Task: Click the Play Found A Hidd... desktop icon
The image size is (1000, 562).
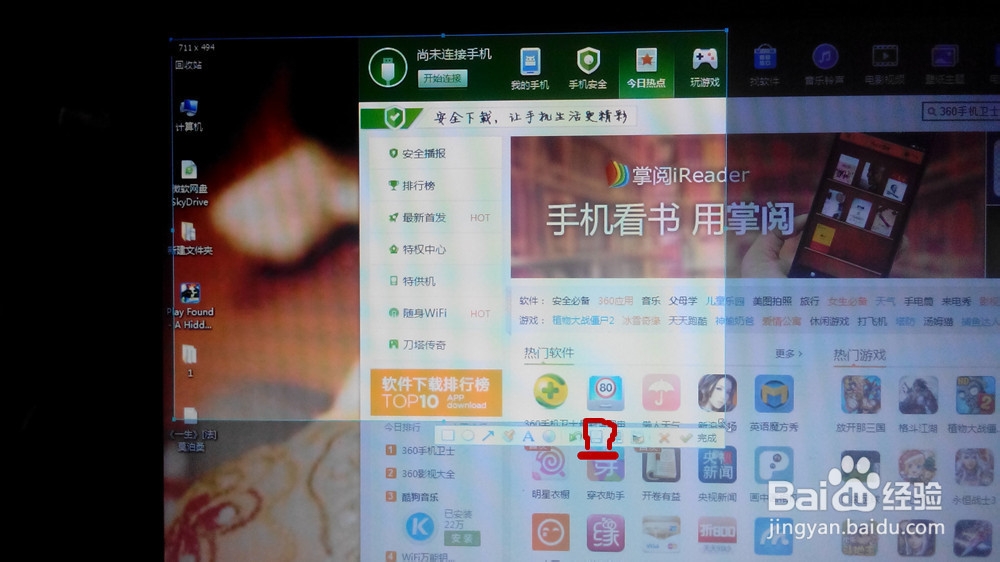Action: pyautogui.click(x=191, y=306)
